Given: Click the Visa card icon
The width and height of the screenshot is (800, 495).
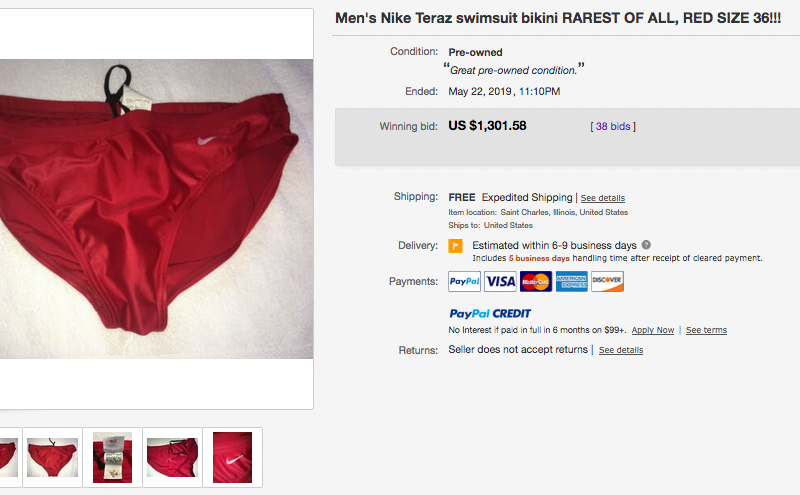Looking at the screenshot, I should pos(500,282).
